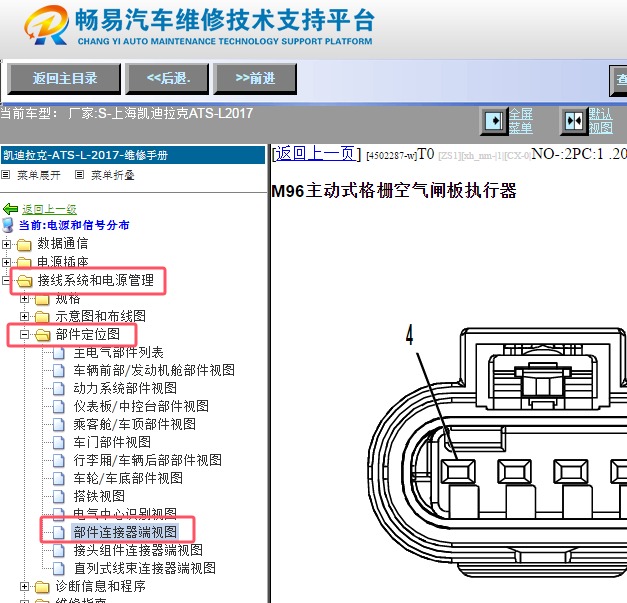627x603 pixels.
Task: Collapse the 接线系统和电源管理 node
Action: (x=6, y=280)
